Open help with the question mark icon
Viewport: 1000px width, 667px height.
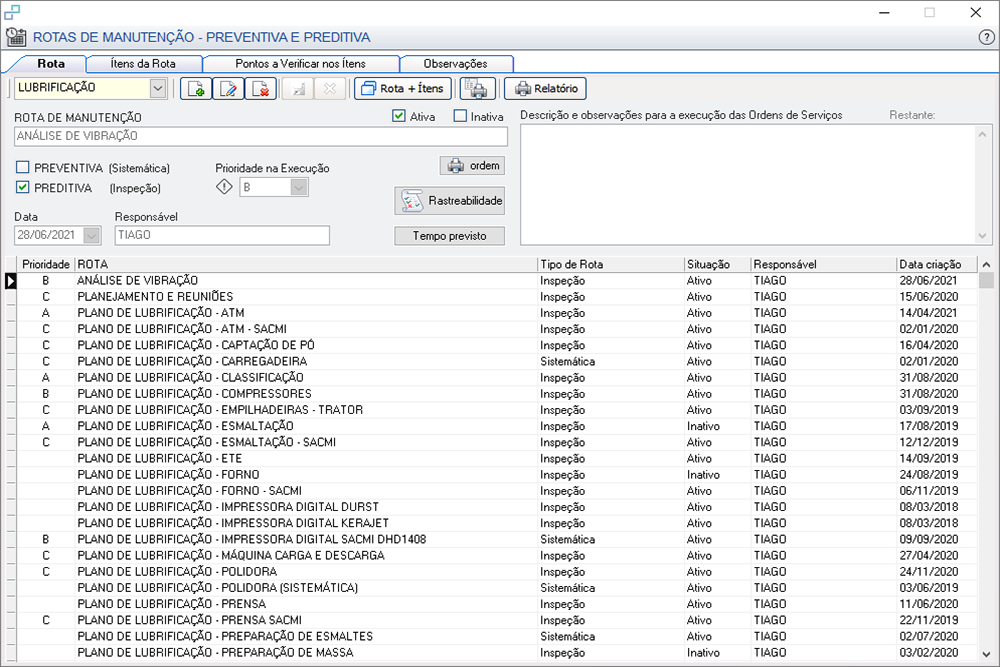[x=986, y=38]
